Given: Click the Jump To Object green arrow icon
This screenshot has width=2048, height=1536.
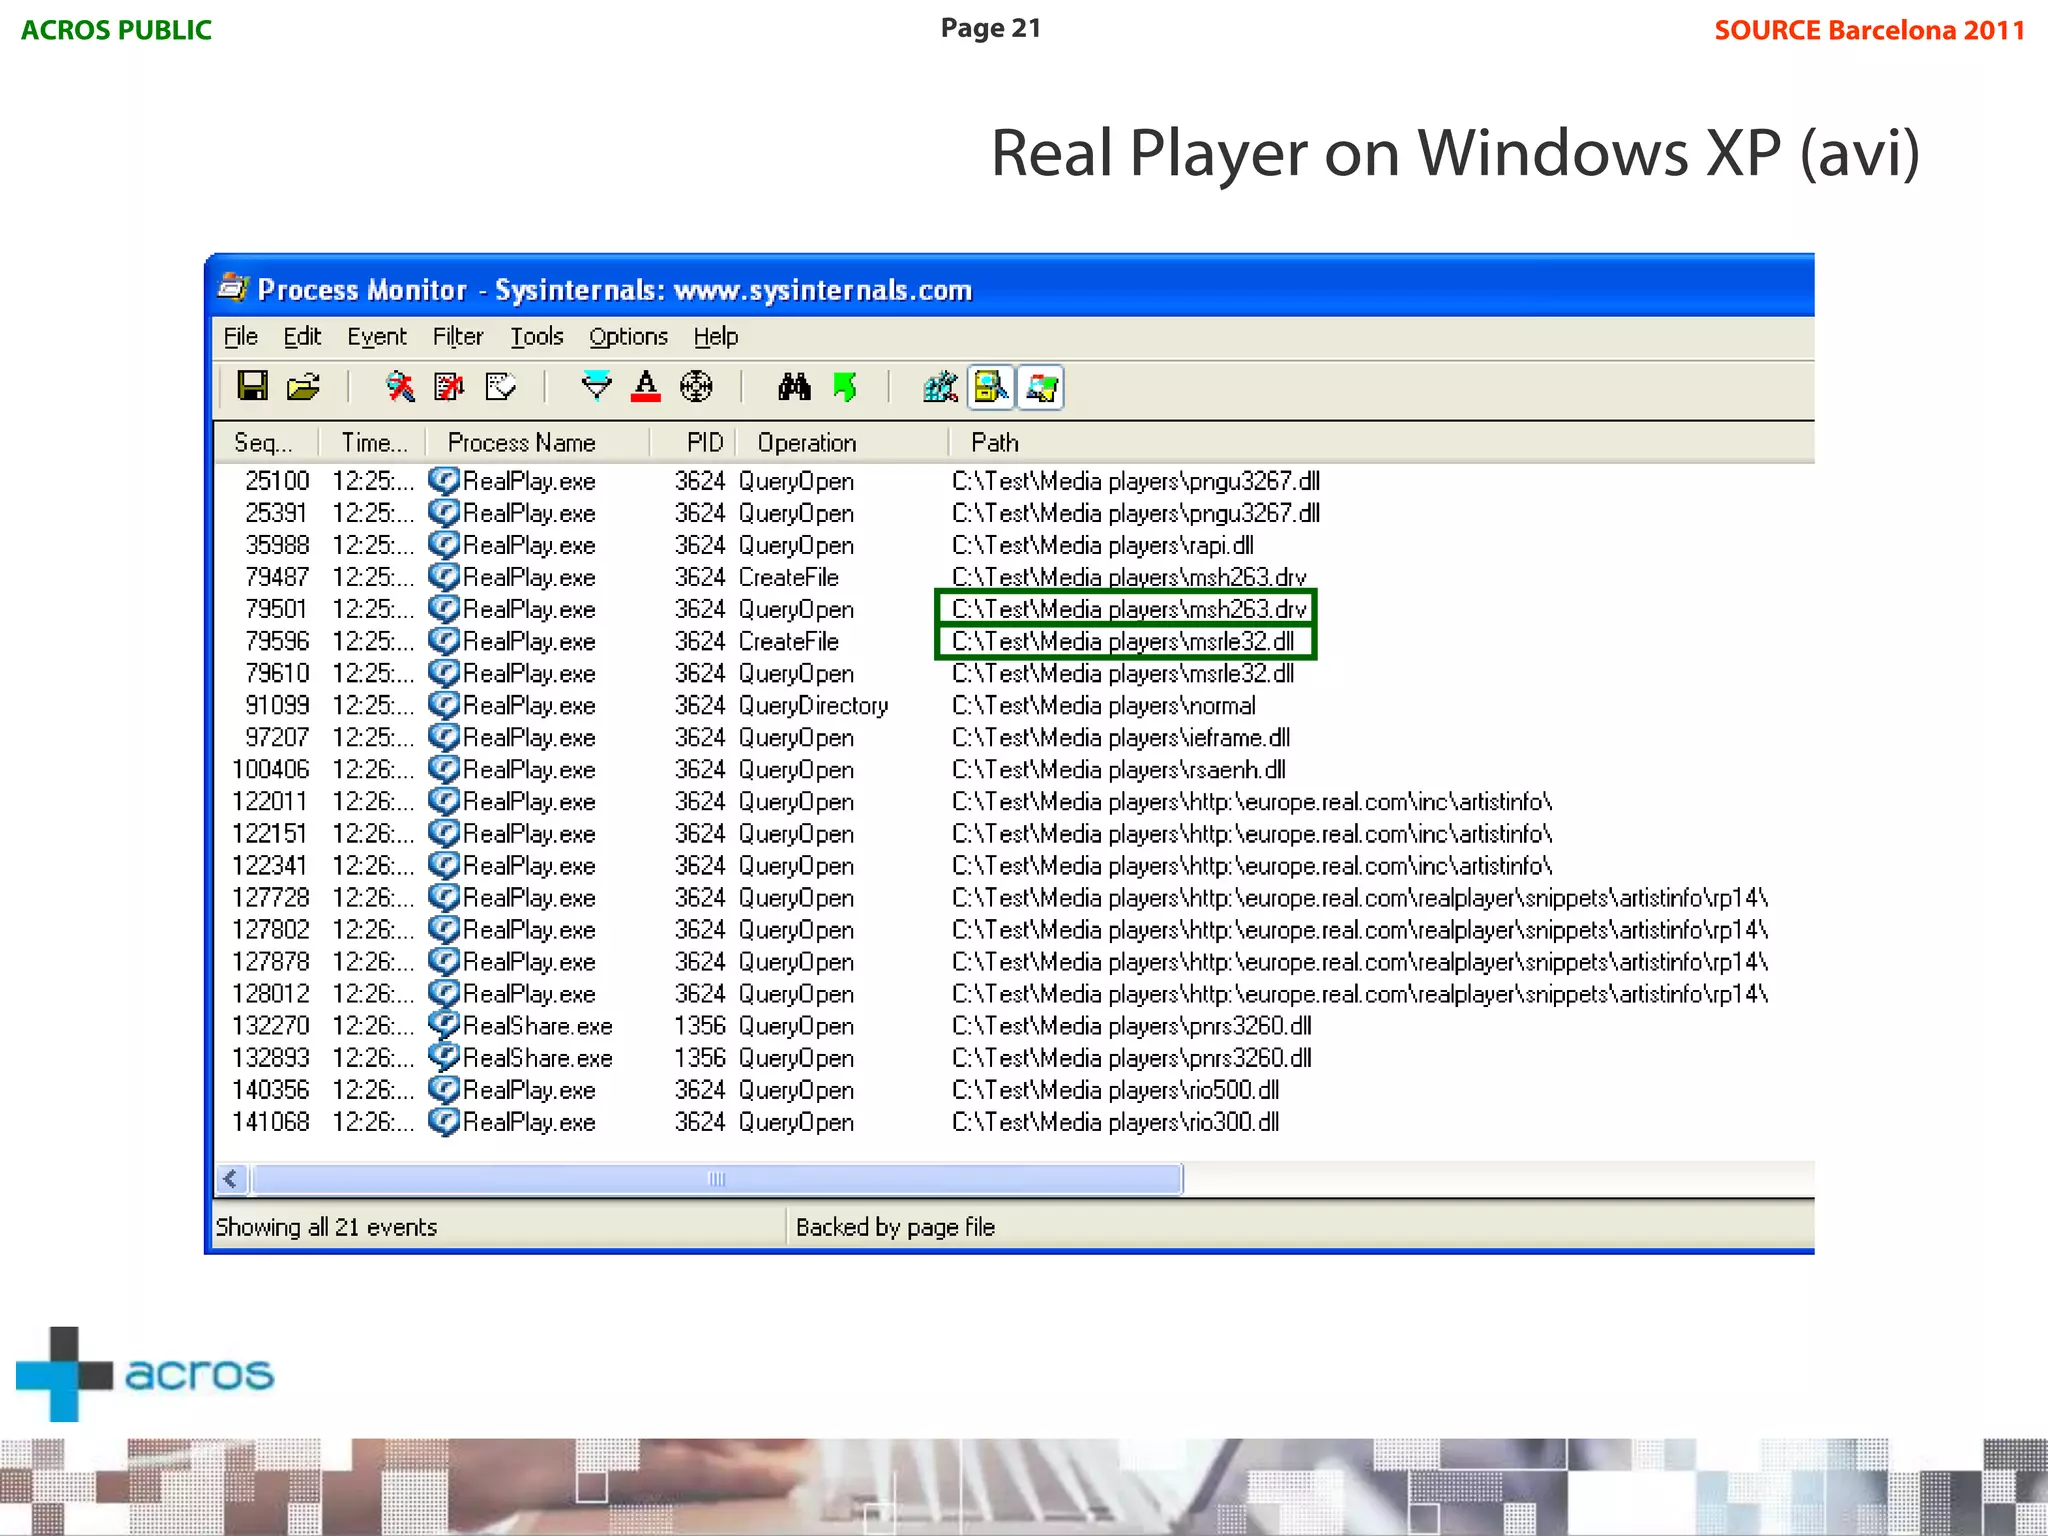Looking at the screenshot, I should click(x=845, y=386).
